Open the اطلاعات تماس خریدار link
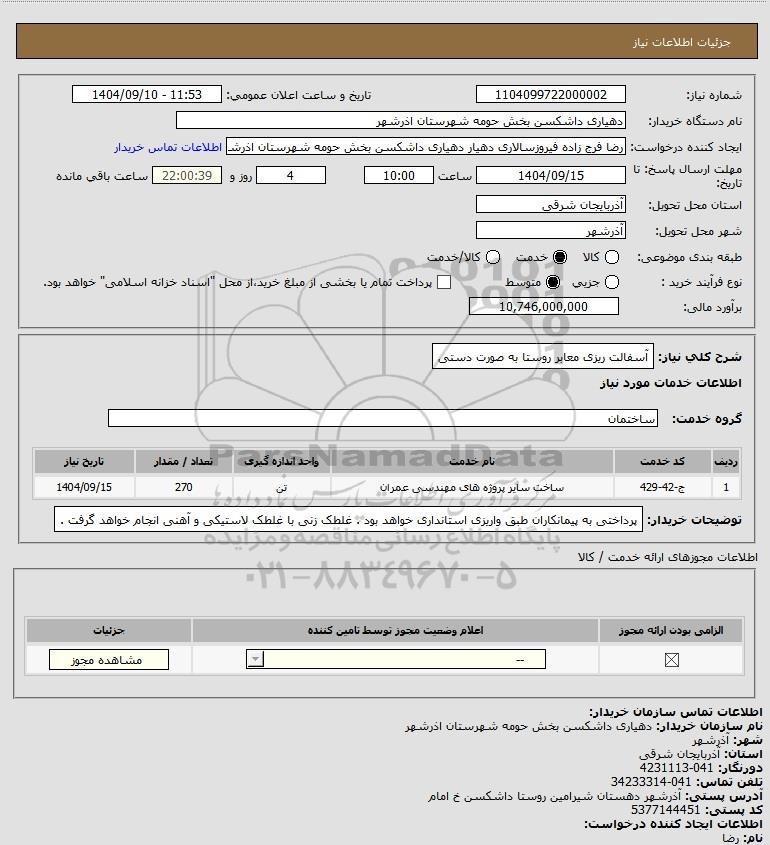 [168, 147]
